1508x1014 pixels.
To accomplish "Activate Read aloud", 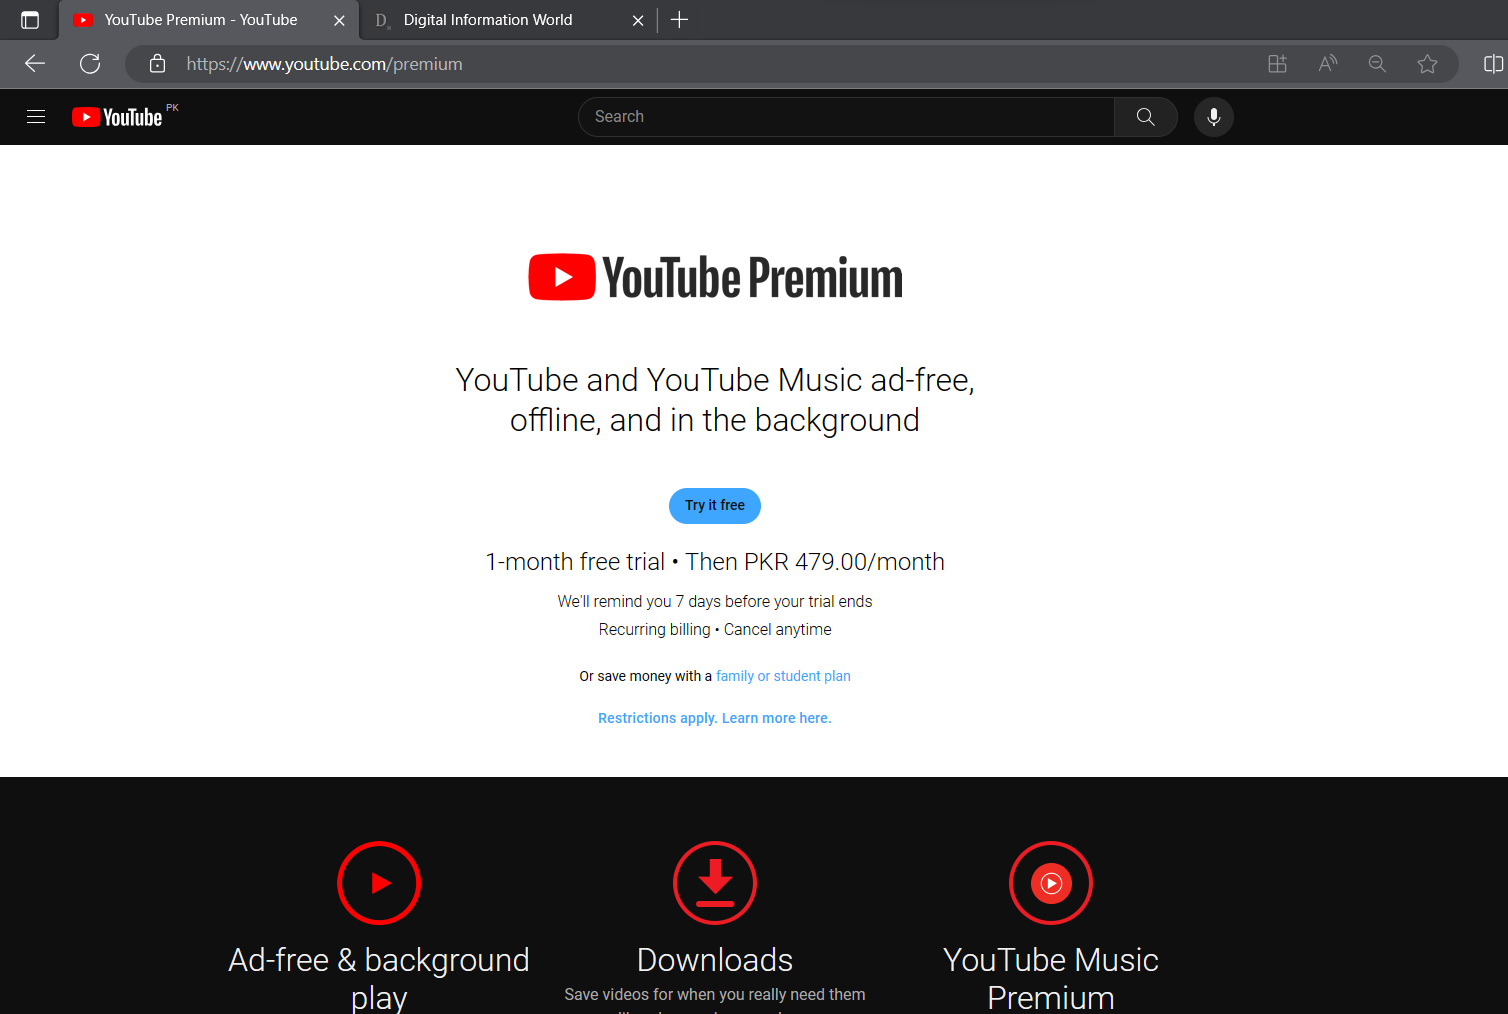I will point(1327,64).
